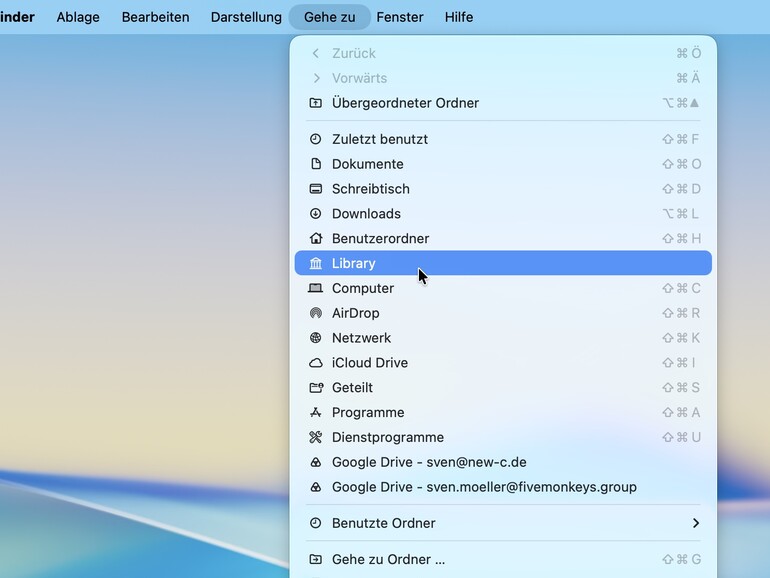
Task: Open Downloads from the Gehe zu menu
Action: 503,214
